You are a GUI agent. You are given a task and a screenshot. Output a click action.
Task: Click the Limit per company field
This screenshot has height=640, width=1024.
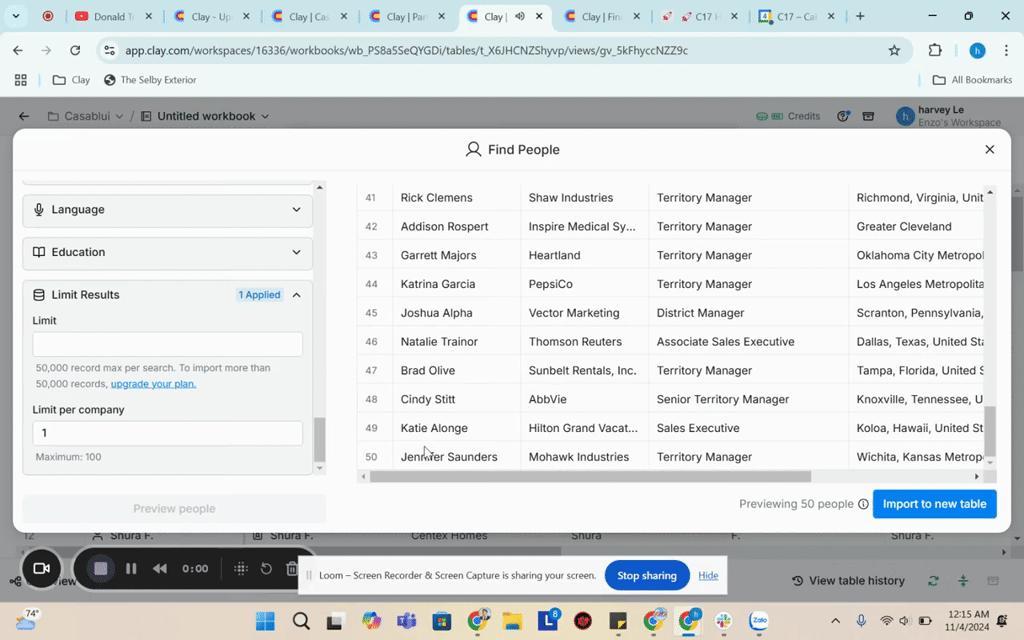point(167,433)
